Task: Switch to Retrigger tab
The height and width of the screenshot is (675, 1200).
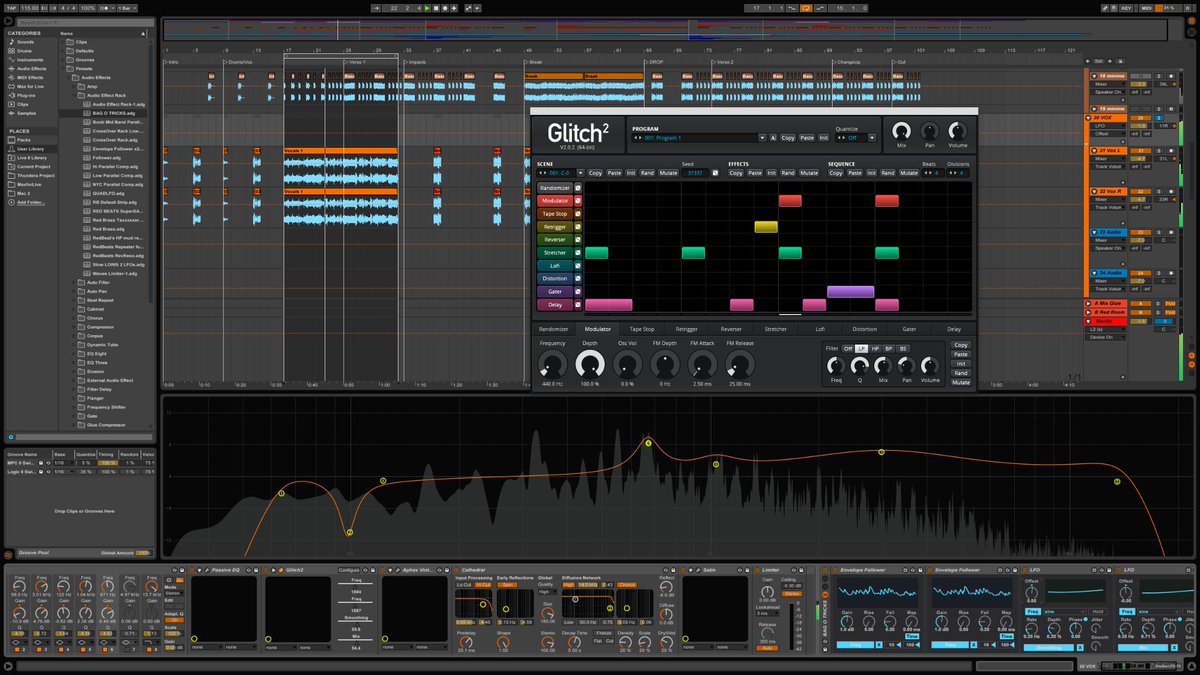Action: coord(687,329)
